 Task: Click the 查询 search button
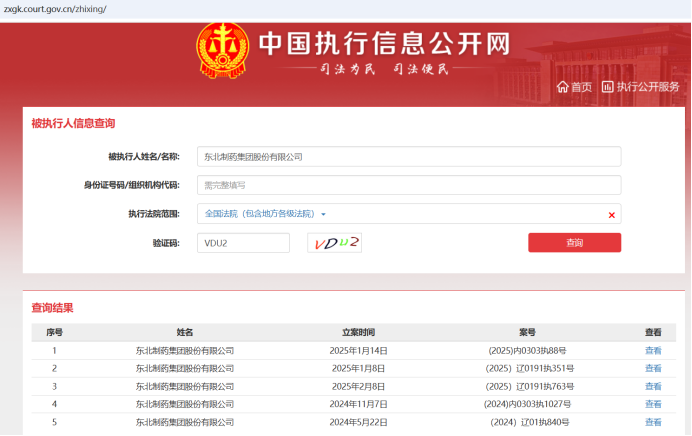[575, 243]
